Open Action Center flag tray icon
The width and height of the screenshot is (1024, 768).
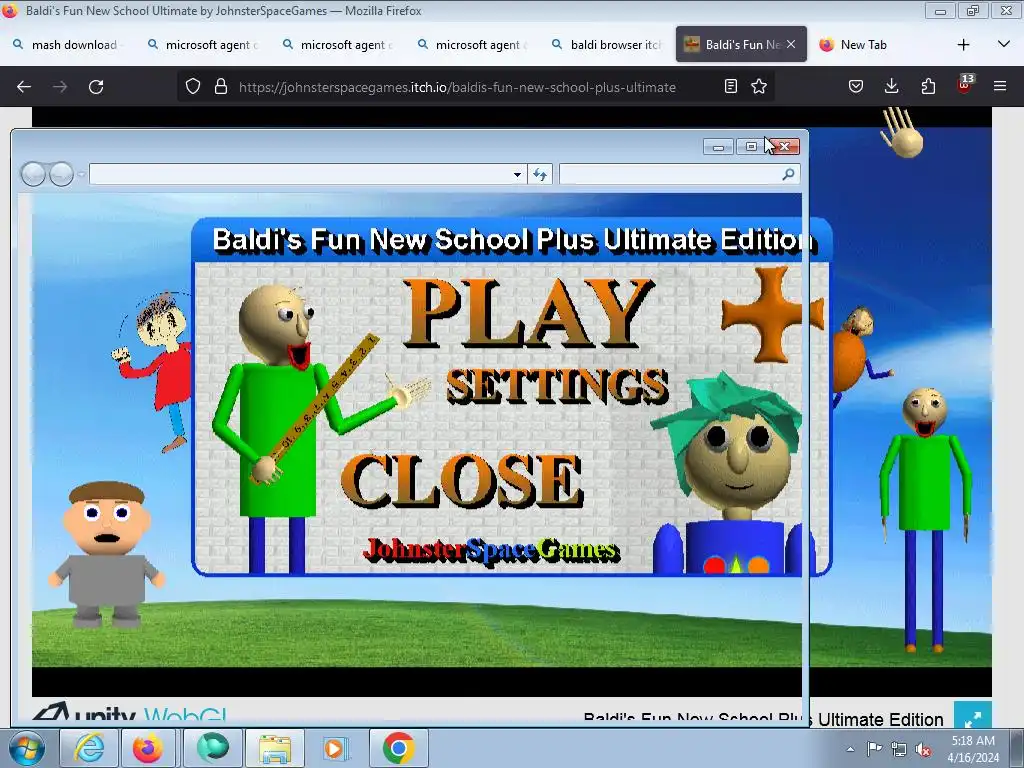pos(874,749)
